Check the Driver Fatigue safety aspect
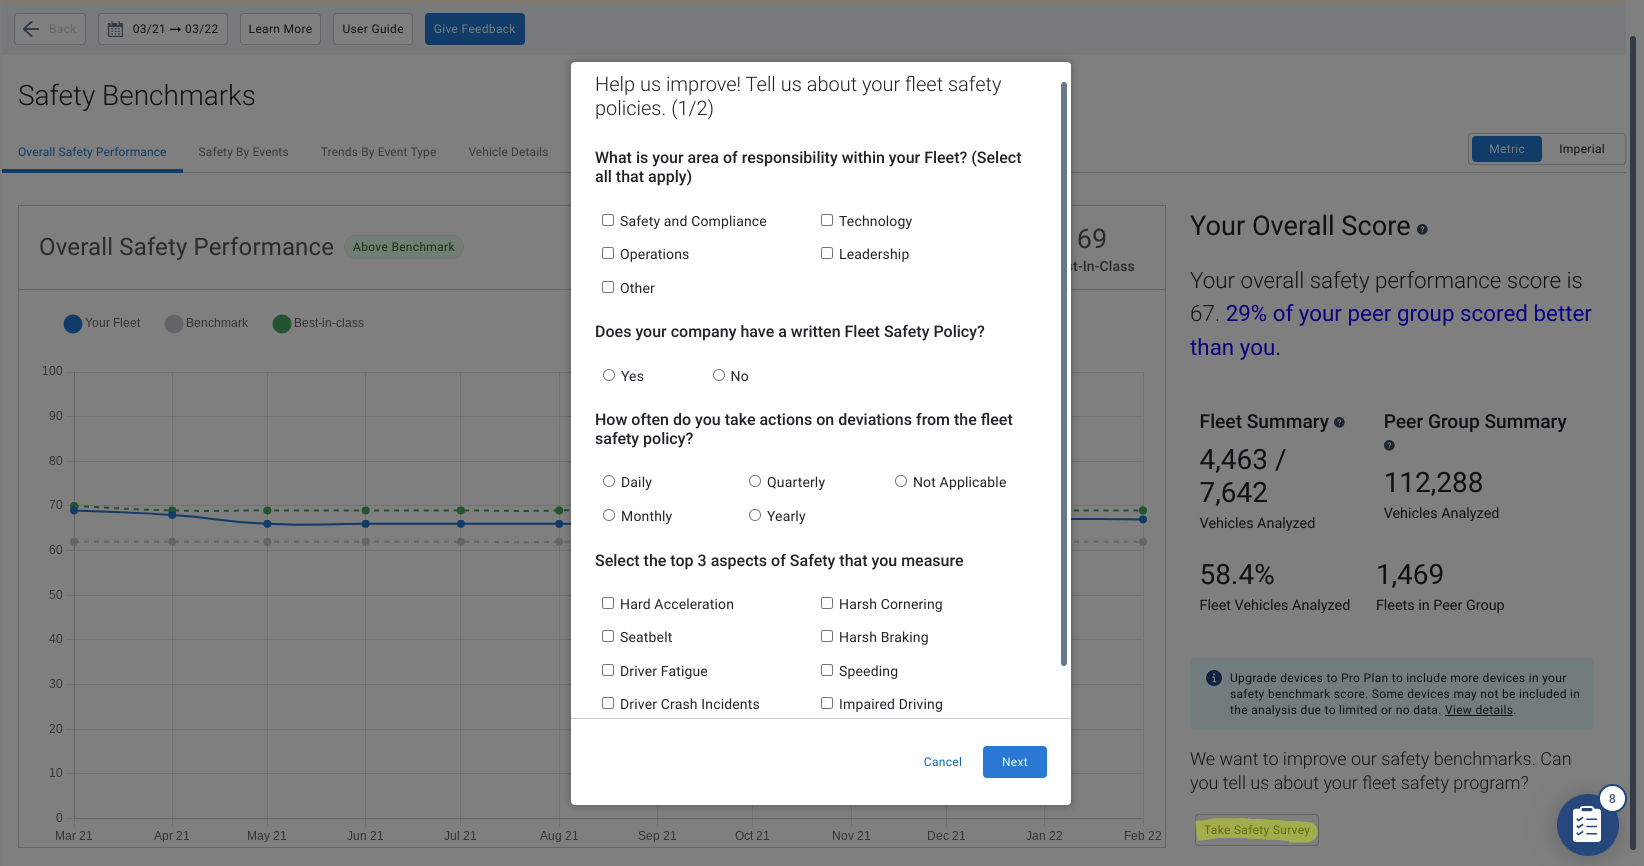This screenshot has height=866, width=1644. pos(608,670)
